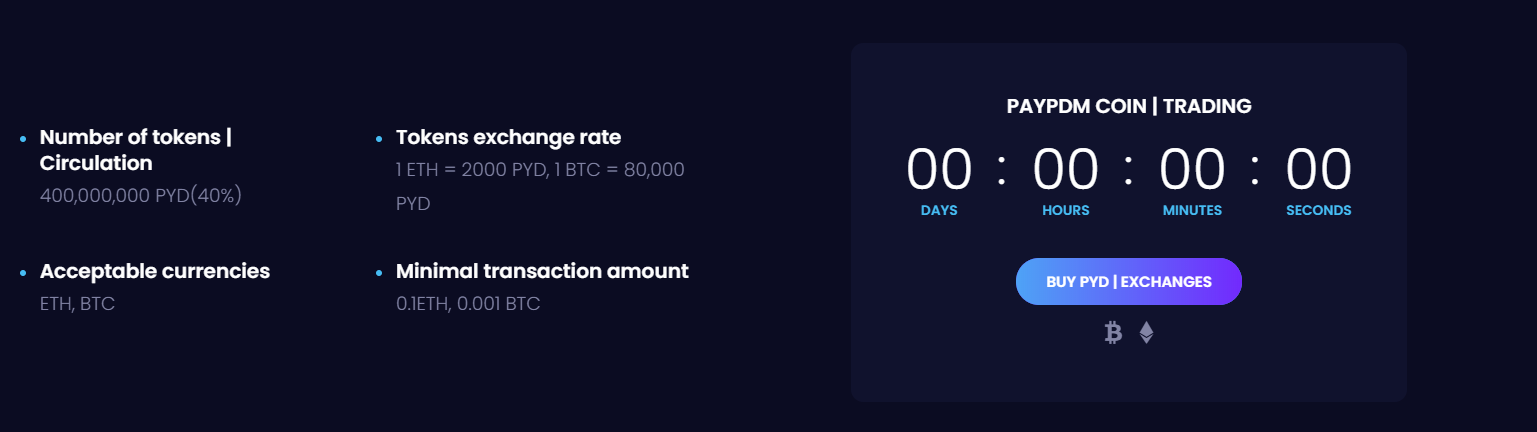Click the seconds counter digits

tap(1319, 170)
